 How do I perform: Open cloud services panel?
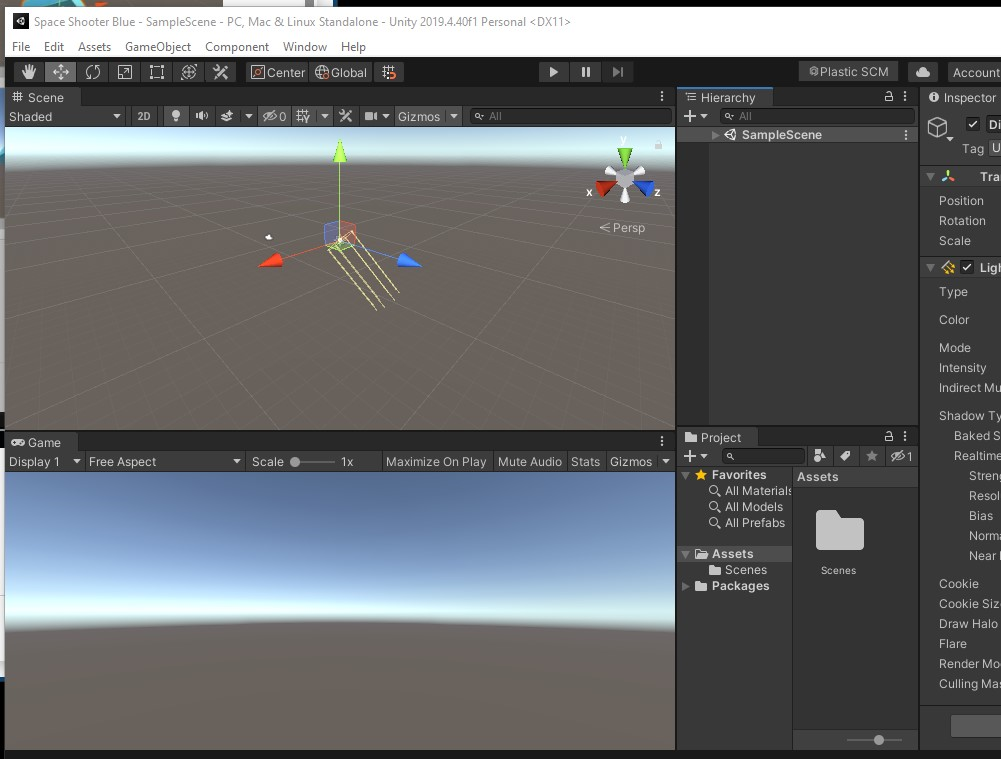[922, 72]
